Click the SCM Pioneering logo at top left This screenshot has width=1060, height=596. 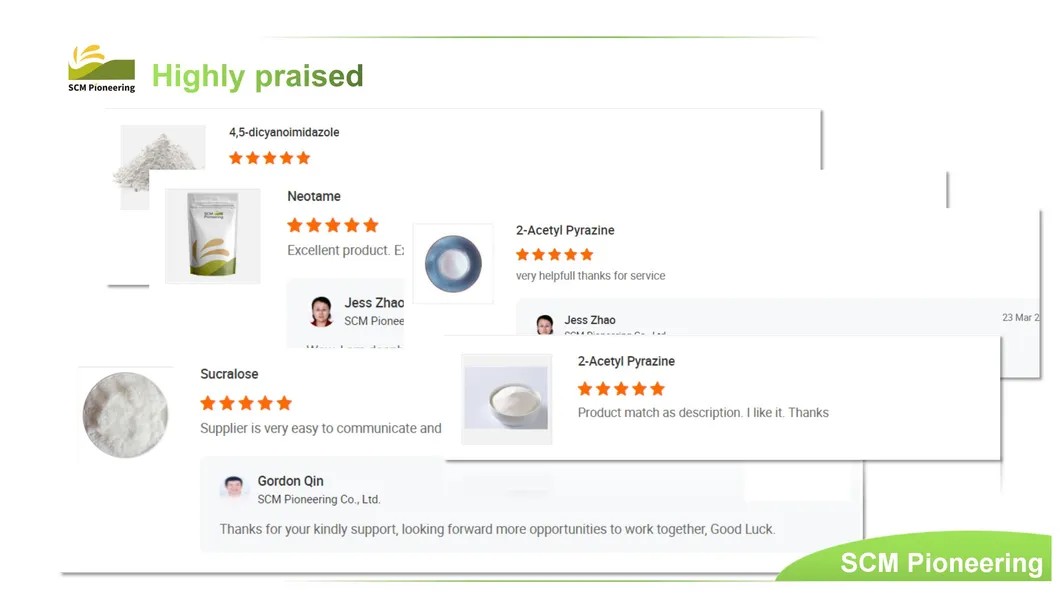[x=101, y=68]
